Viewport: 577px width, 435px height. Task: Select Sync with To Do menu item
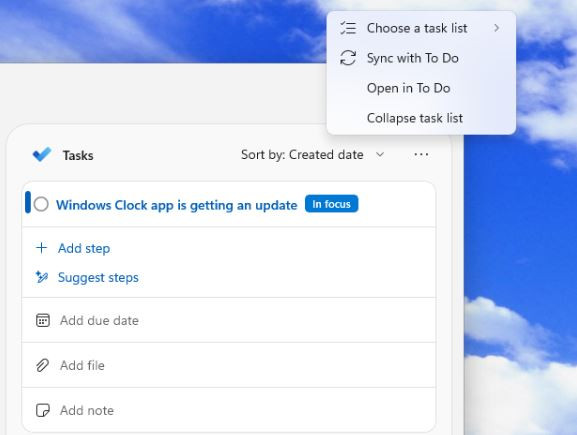pos(421,58)
